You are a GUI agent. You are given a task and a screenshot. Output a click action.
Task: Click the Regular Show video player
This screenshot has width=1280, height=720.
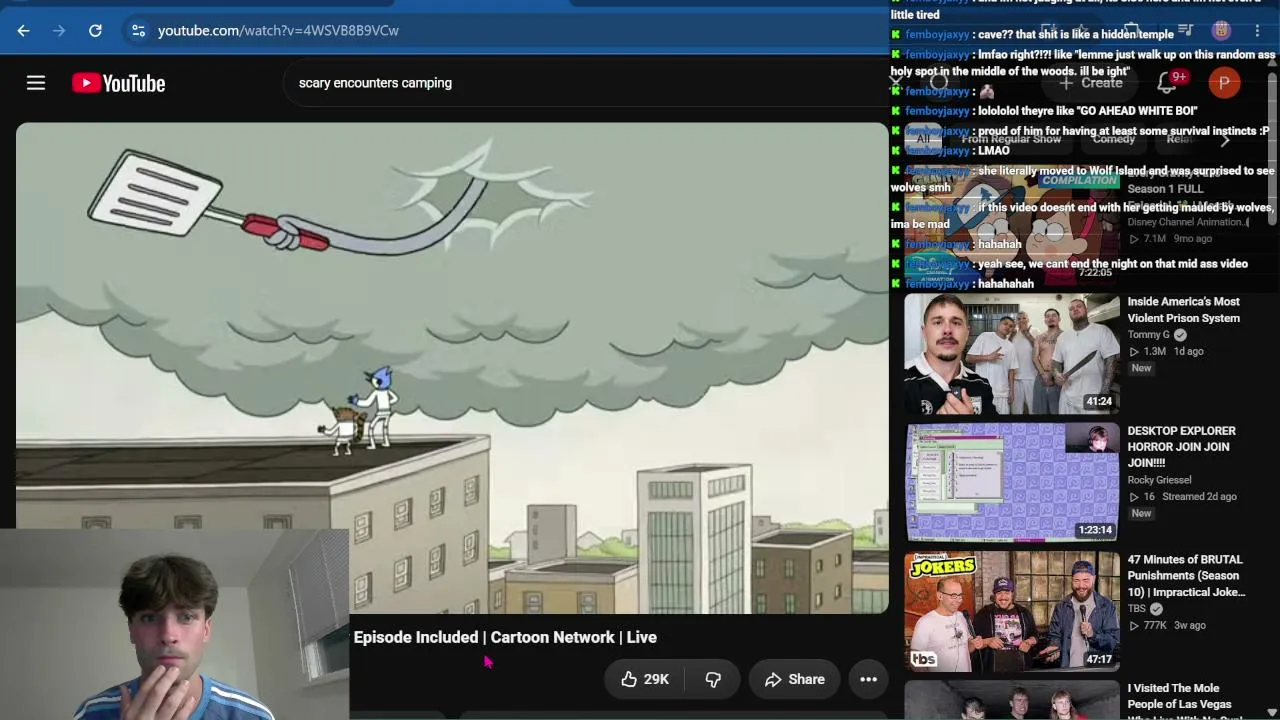pos(452,368)
